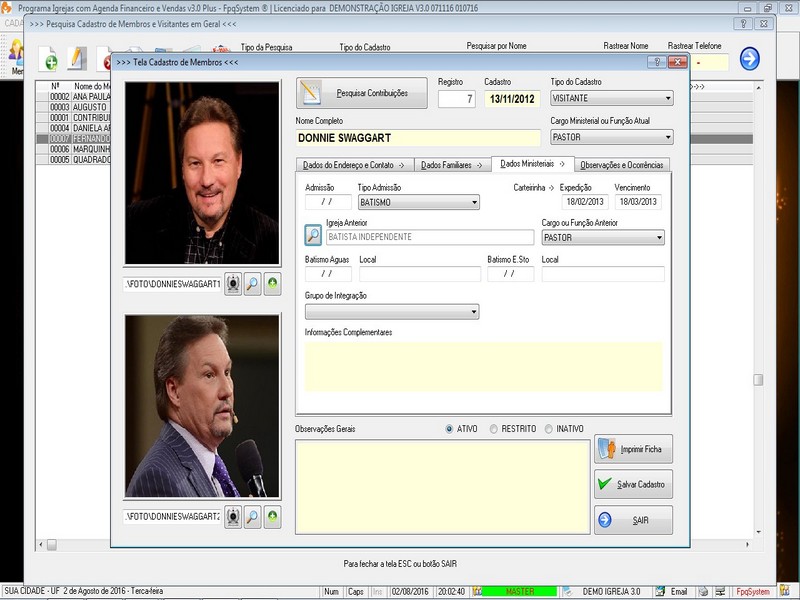800x600 pixels.
Task: Click the Membros person icon in main toolbar
Action: pyautogui.click(x=16, y=53)
